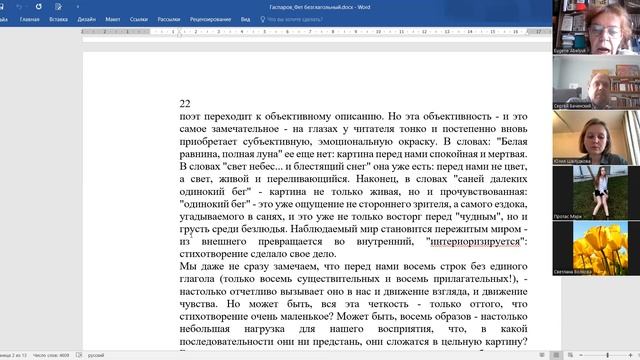Open the Рецензирование tab
The height and width of the screenshot is (360, 640).
(210, 19)
